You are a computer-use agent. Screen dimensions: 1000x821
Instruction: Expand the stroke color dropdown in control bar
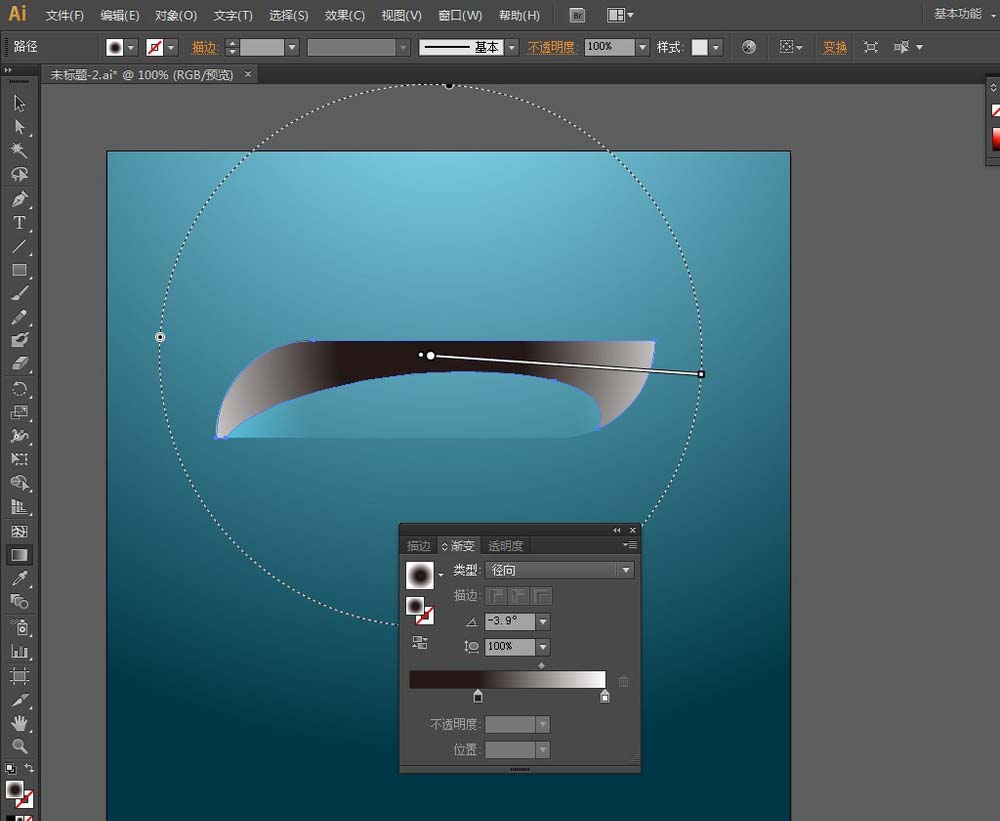(x=171, y=47)
